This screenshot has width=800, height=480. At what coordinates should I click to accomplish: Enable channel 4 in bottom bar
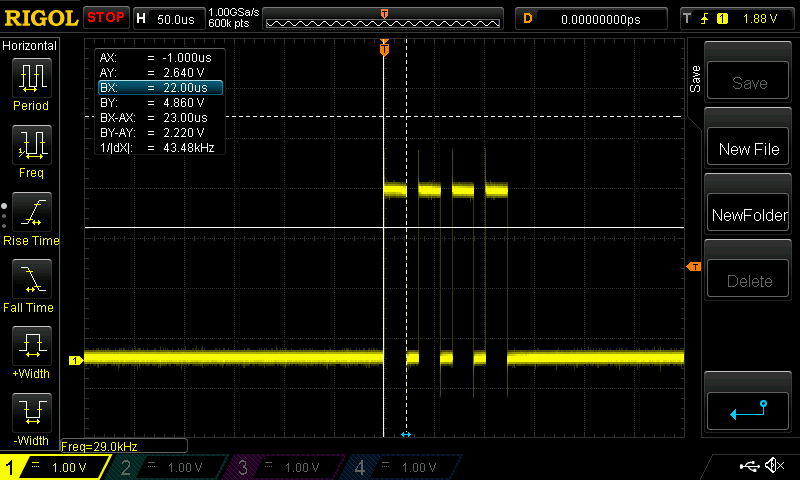401,467
